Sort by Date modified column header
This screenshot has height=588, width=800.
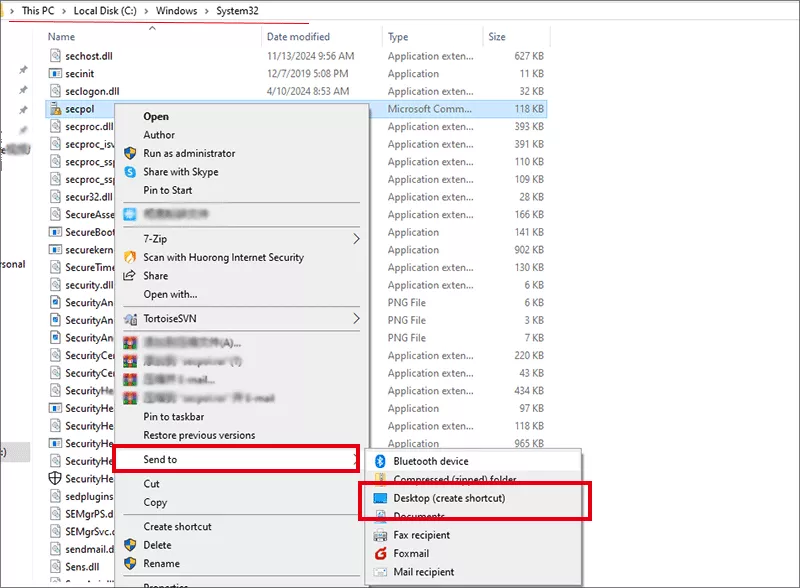pos(298,37)
